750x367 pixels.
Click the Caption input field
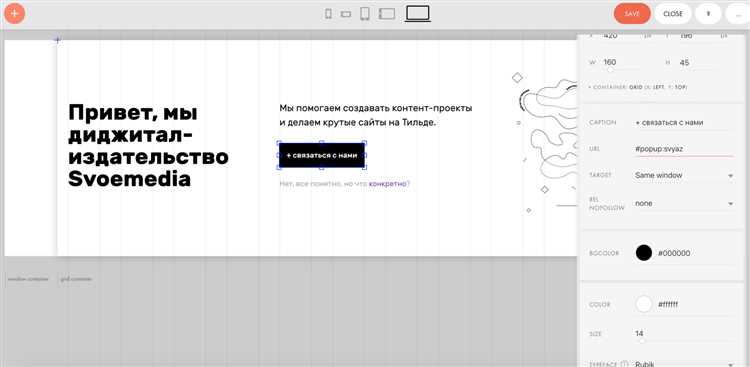click(x=684, y=122)
